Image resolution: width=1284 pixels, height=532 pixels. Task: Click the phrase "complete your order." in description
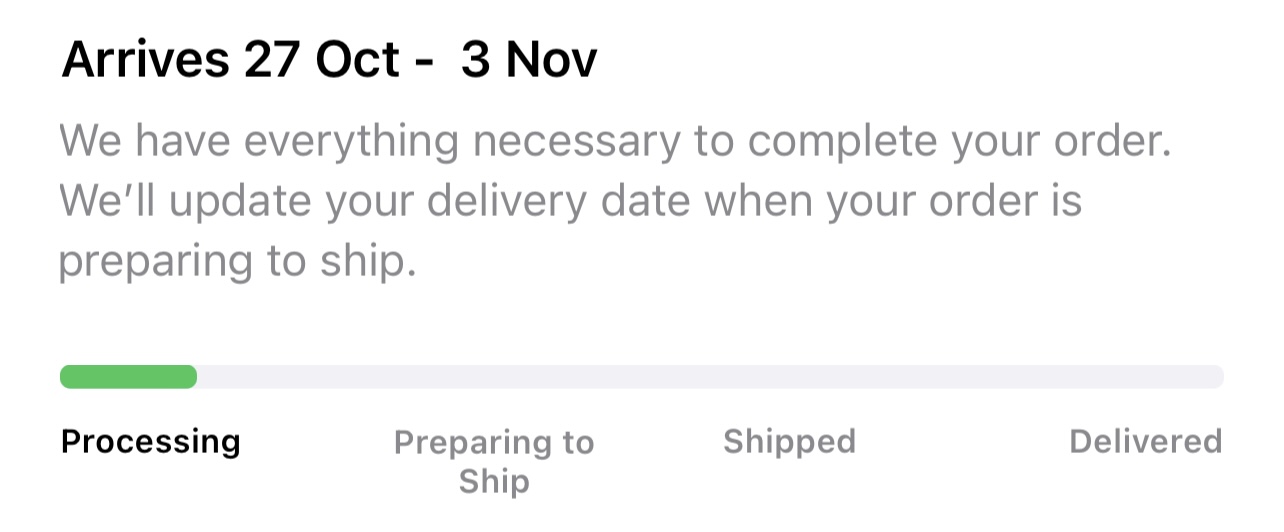pos(958,142)
